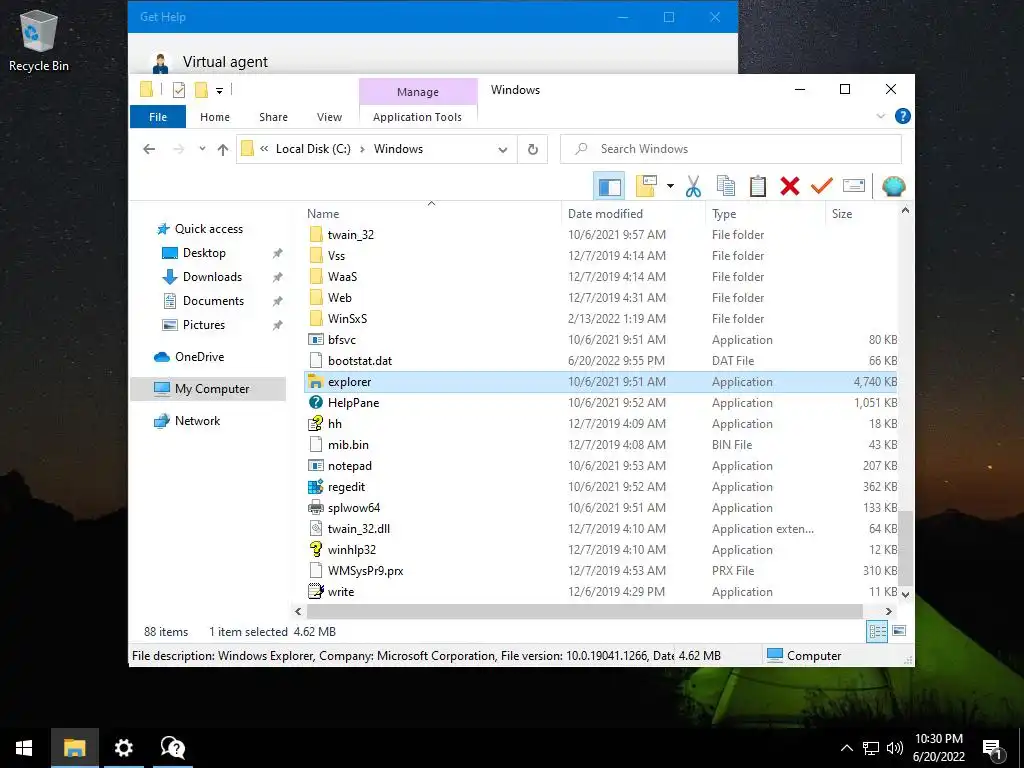Toggle the navigation pane toolbar button
Image resolution: width=1024 pixels, height=768 pixels.
pyautogui.click(x=609, y=187)
